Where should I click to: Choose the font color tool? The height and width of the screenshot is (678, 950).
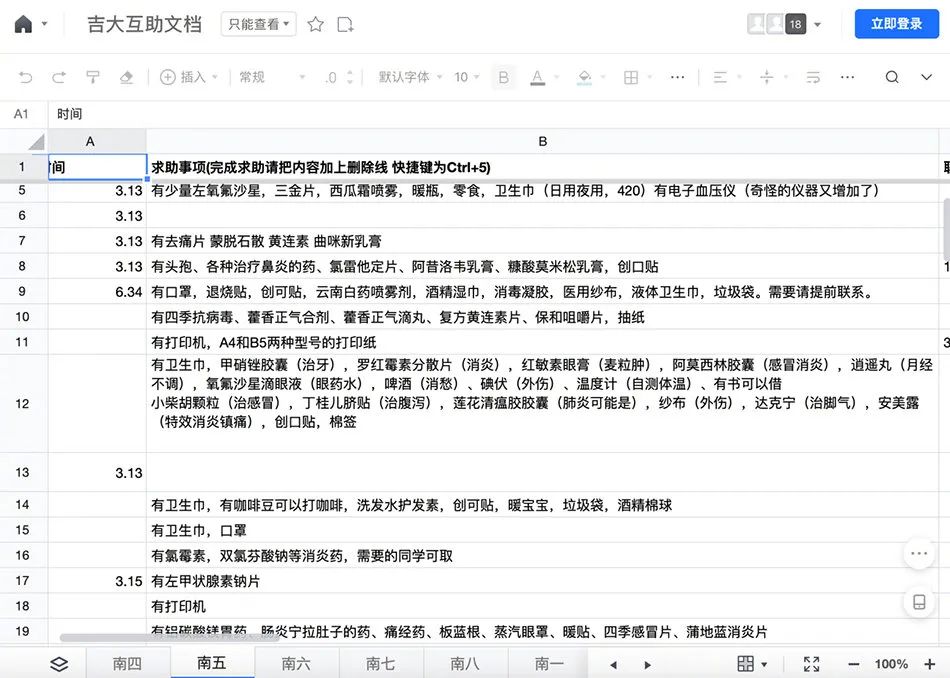point(537,77)
